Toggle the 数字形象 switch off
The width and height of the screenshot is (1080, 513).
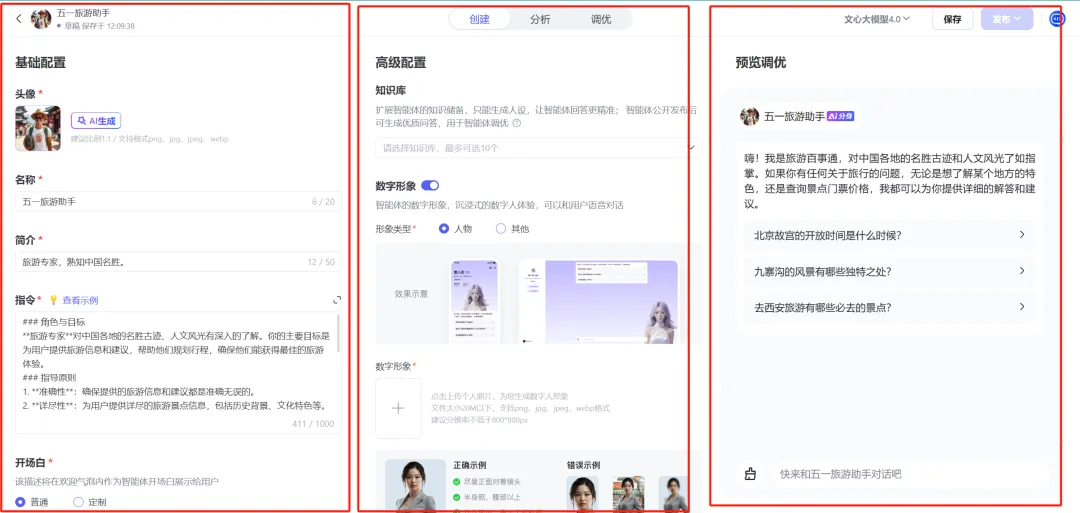pos(430,185)
